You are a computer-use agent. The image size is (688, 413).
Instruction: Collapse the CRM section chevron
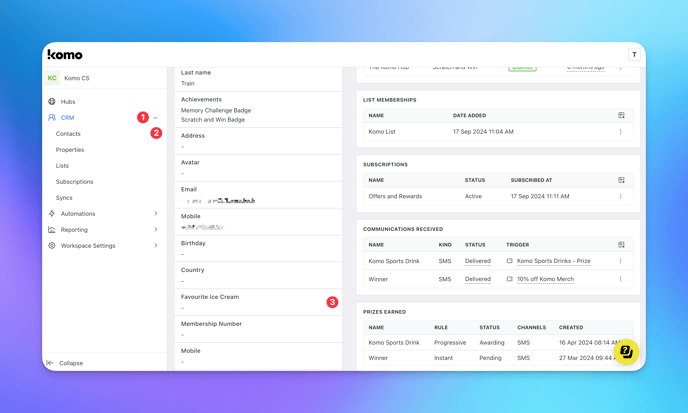[x=155, y=118]
